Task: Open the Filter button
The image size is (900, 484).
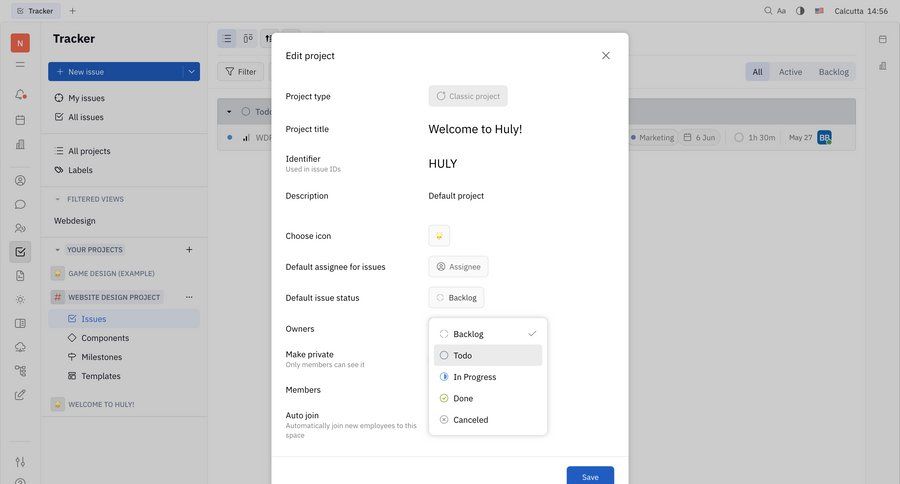Action: click(x=240, y=72)
